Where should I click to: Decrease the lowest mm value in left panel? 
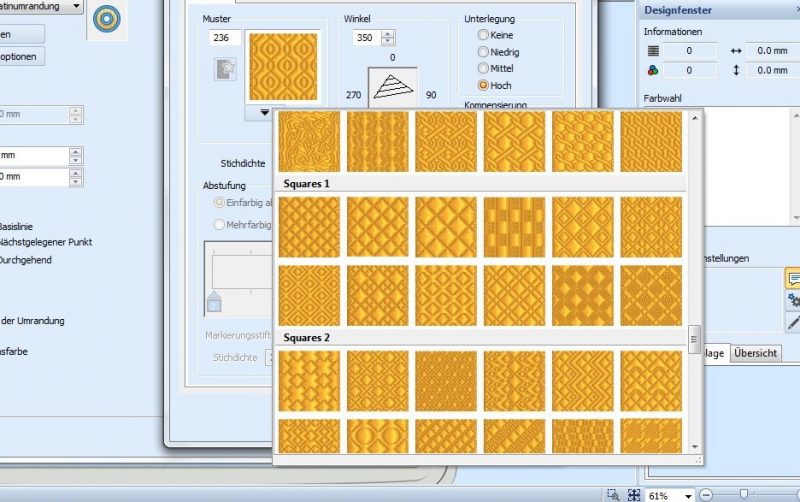[76, 182]
